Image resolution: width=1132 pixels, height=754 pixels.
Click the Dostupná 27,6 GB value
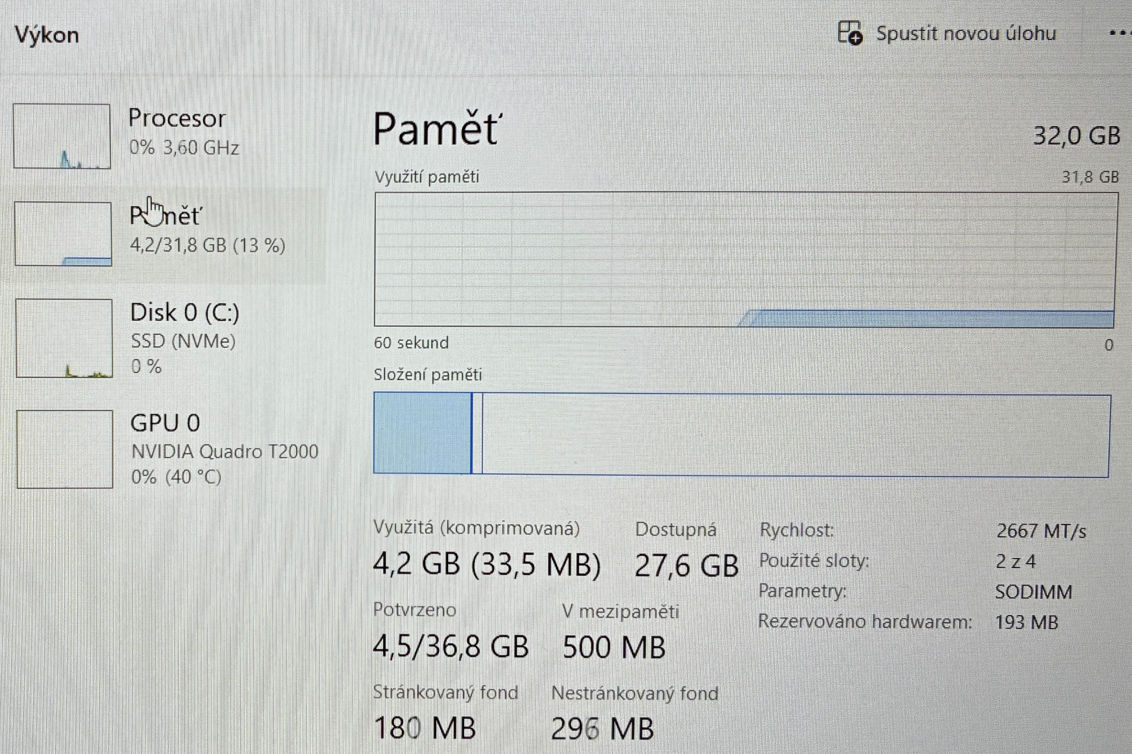686,564
